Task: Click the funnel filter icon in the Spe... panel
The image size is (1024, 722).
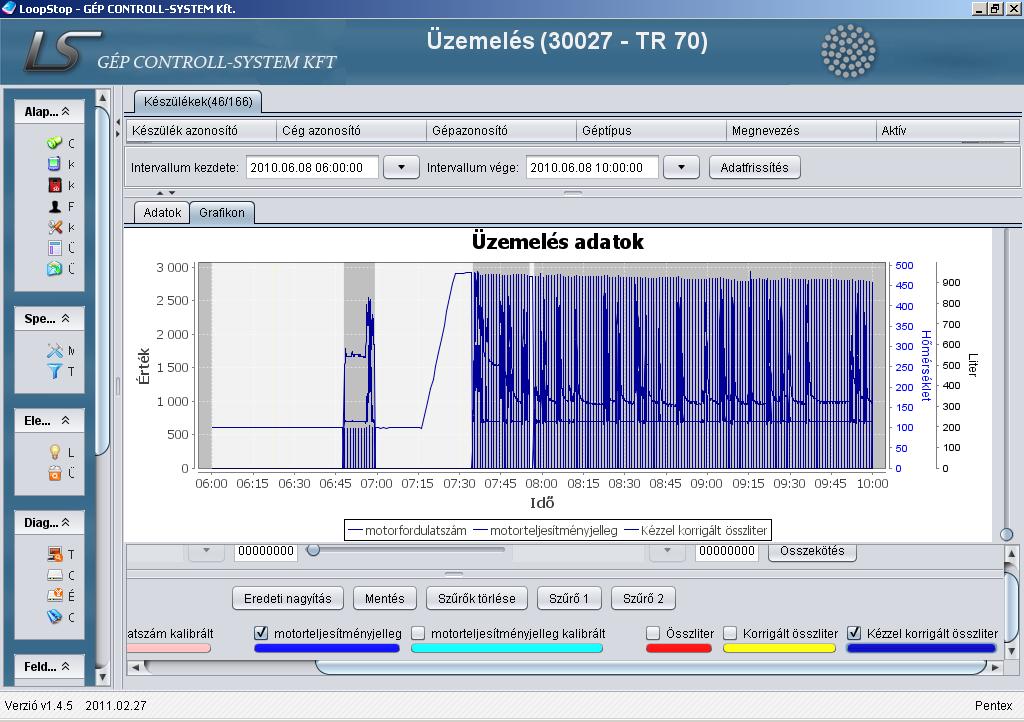Action: pyautogui.click(x=55, y=371)
